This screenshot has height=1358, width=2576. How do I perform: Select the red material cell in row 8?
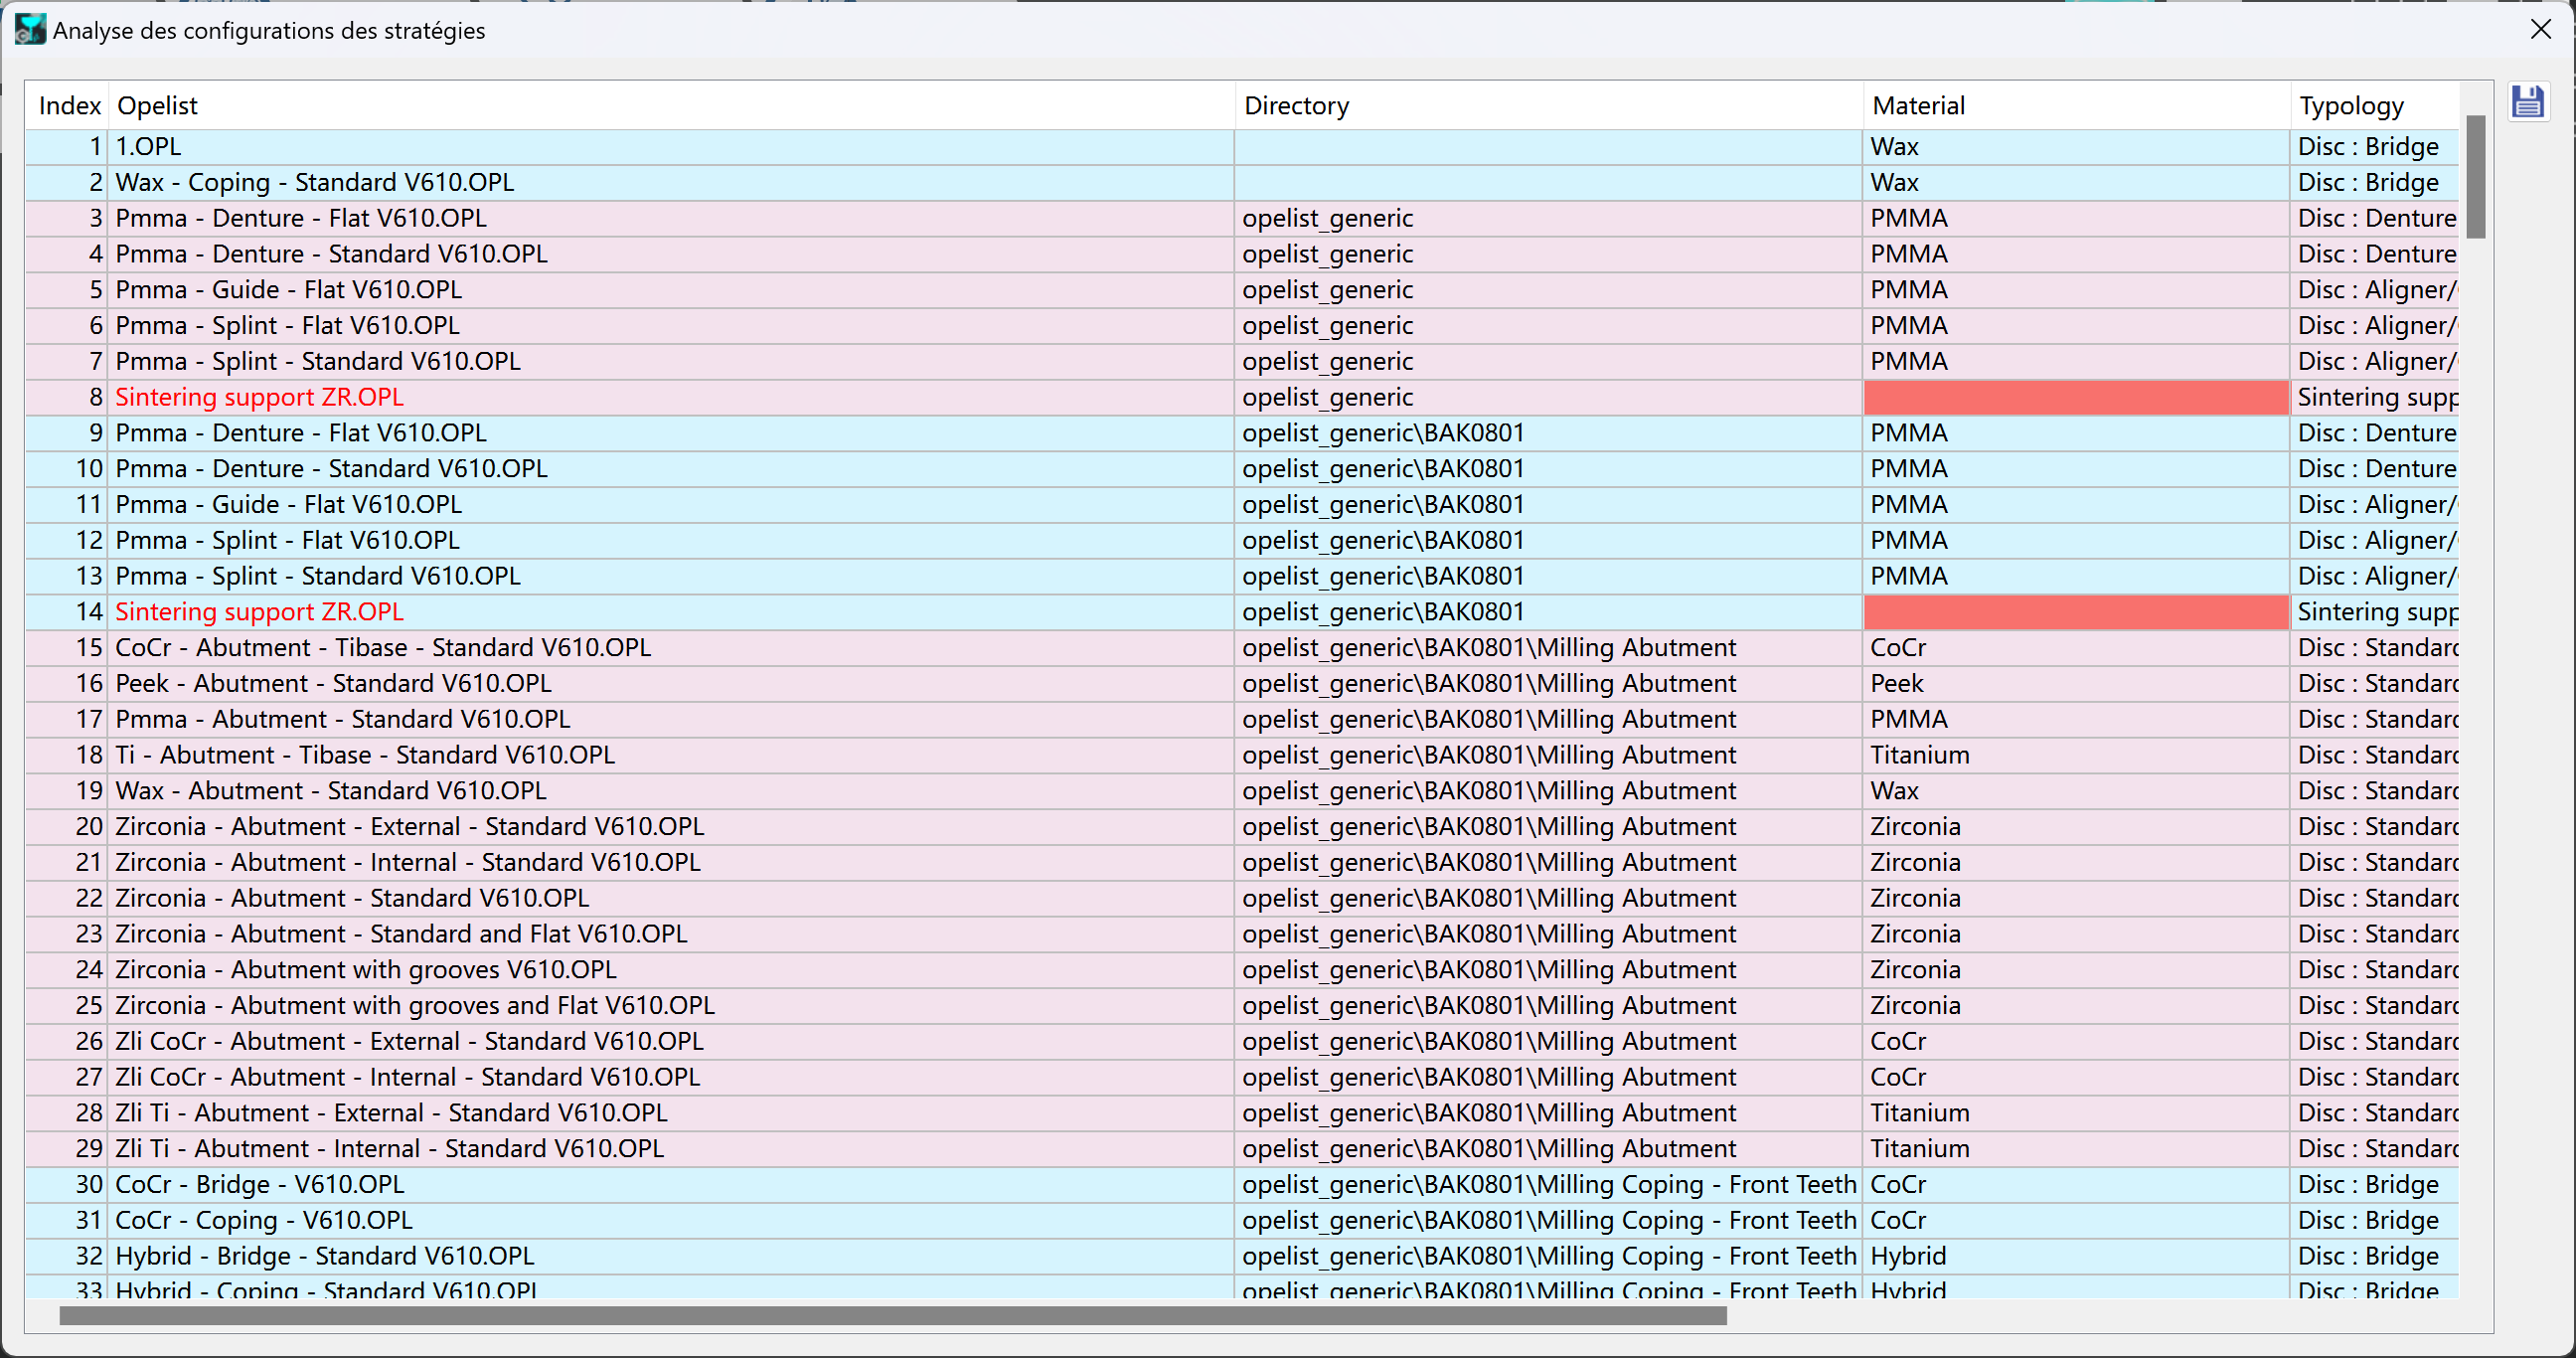(x=2076, y=397)
